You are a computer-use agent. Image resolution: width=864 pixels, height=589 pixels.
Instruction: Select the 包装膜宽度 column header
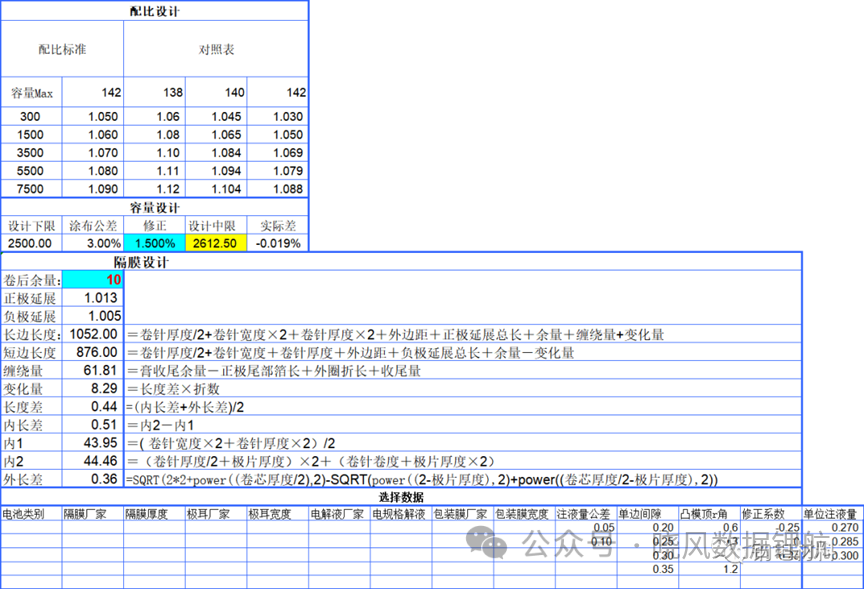pyautogui.click(x=524, y=514)
